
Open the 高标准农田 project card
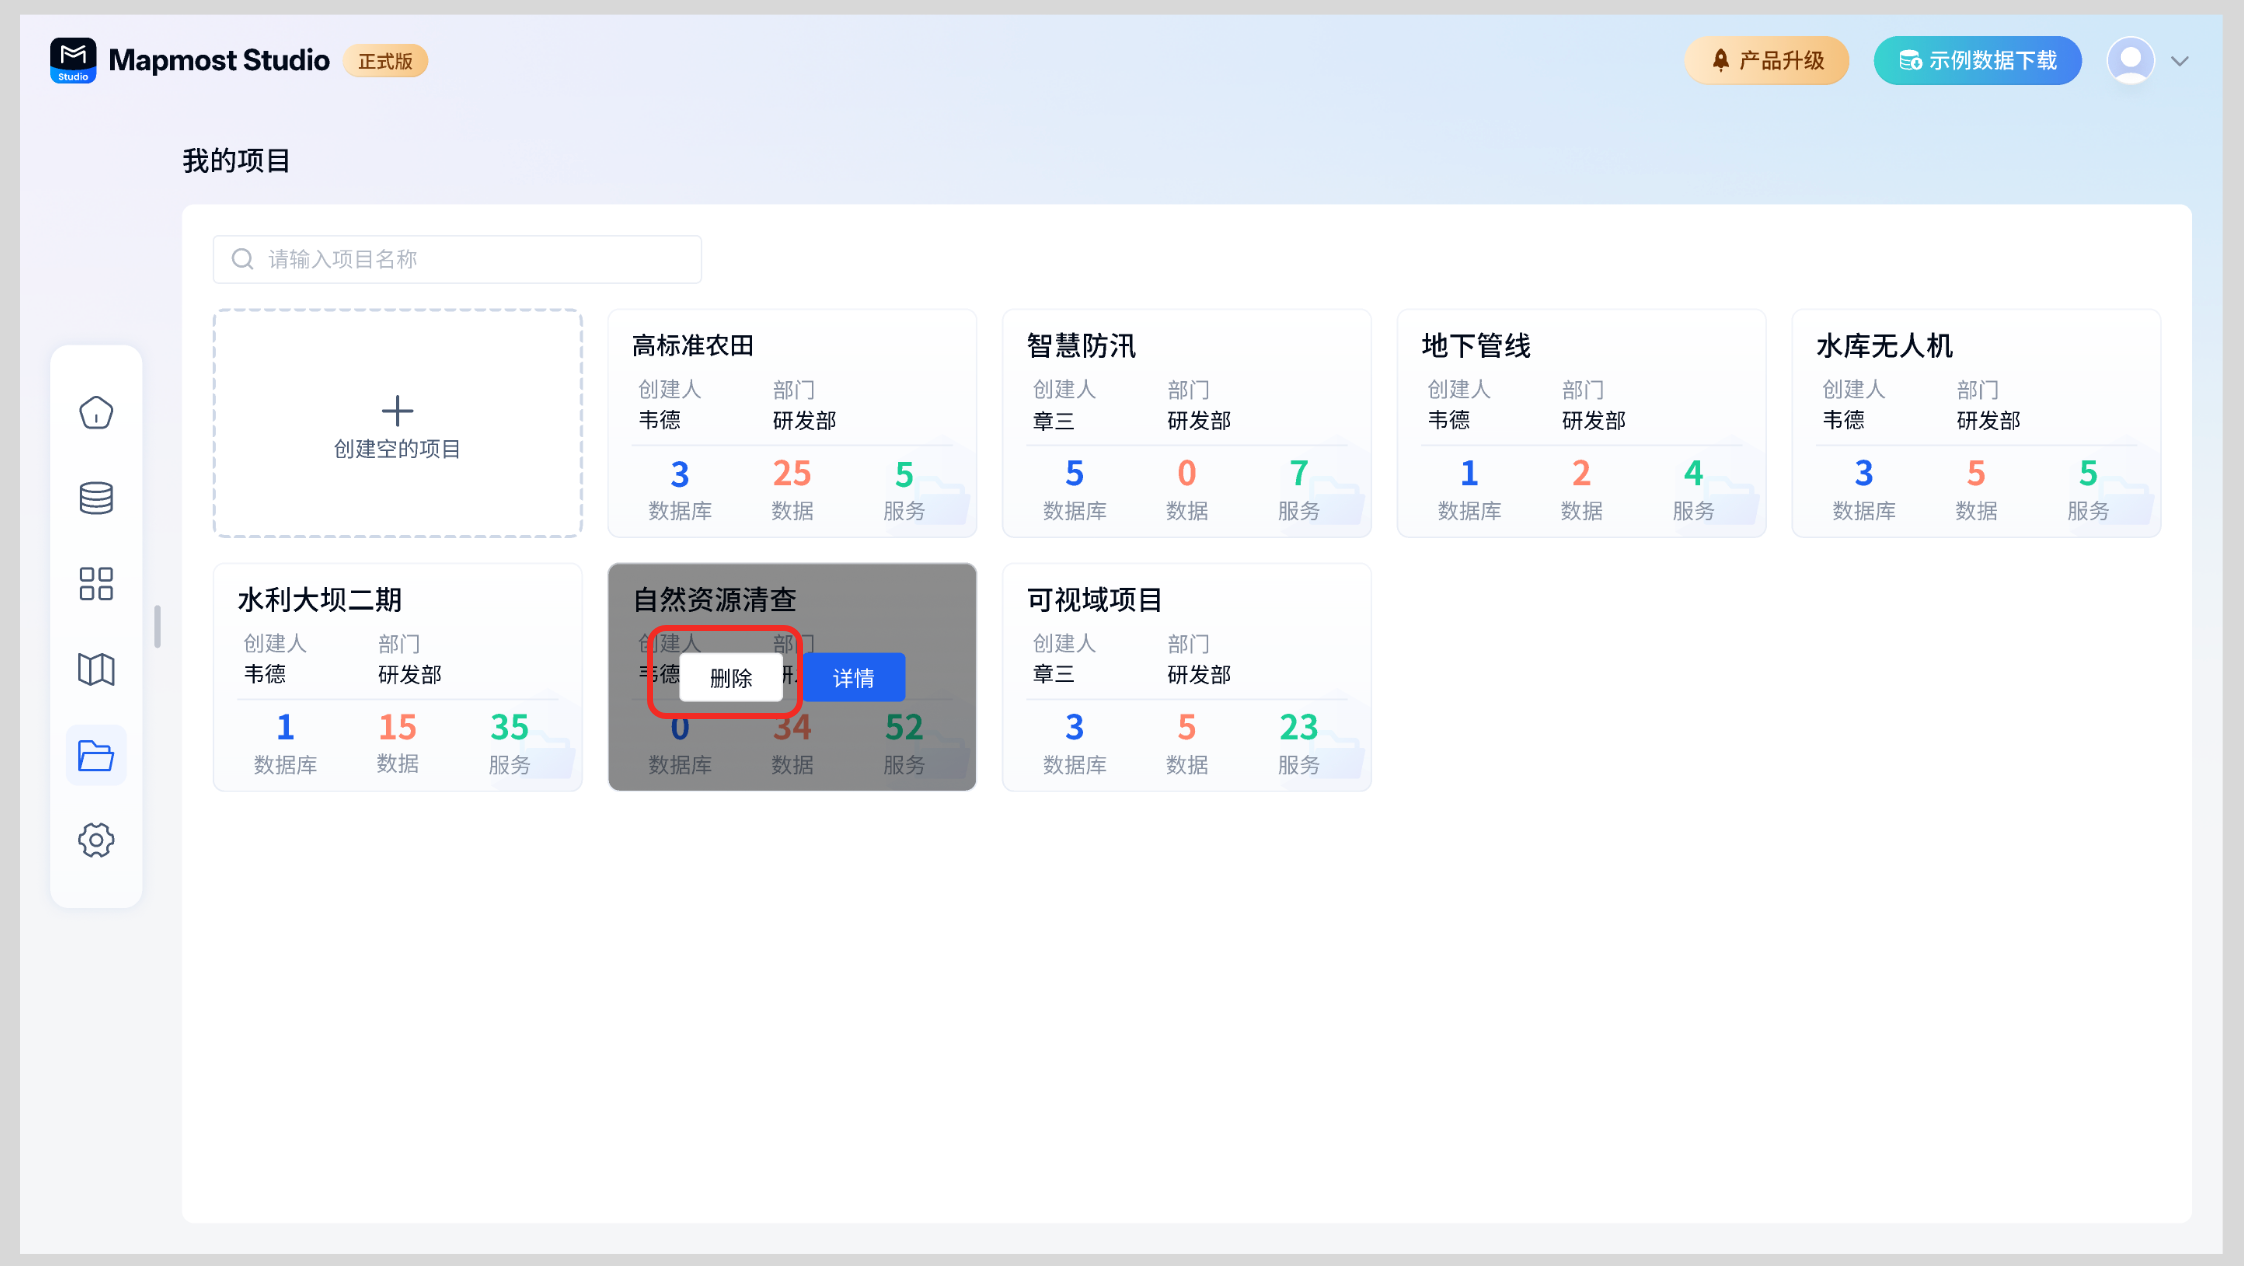pyautogui.click(x=791, y=422)
